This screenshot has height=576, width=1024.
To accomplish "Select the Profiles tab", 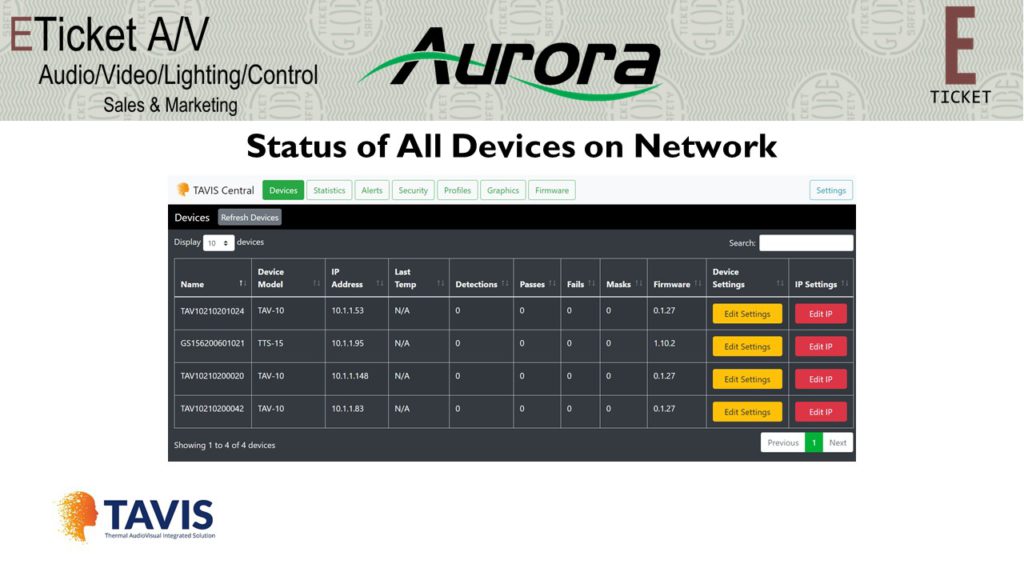I will 457,190.
